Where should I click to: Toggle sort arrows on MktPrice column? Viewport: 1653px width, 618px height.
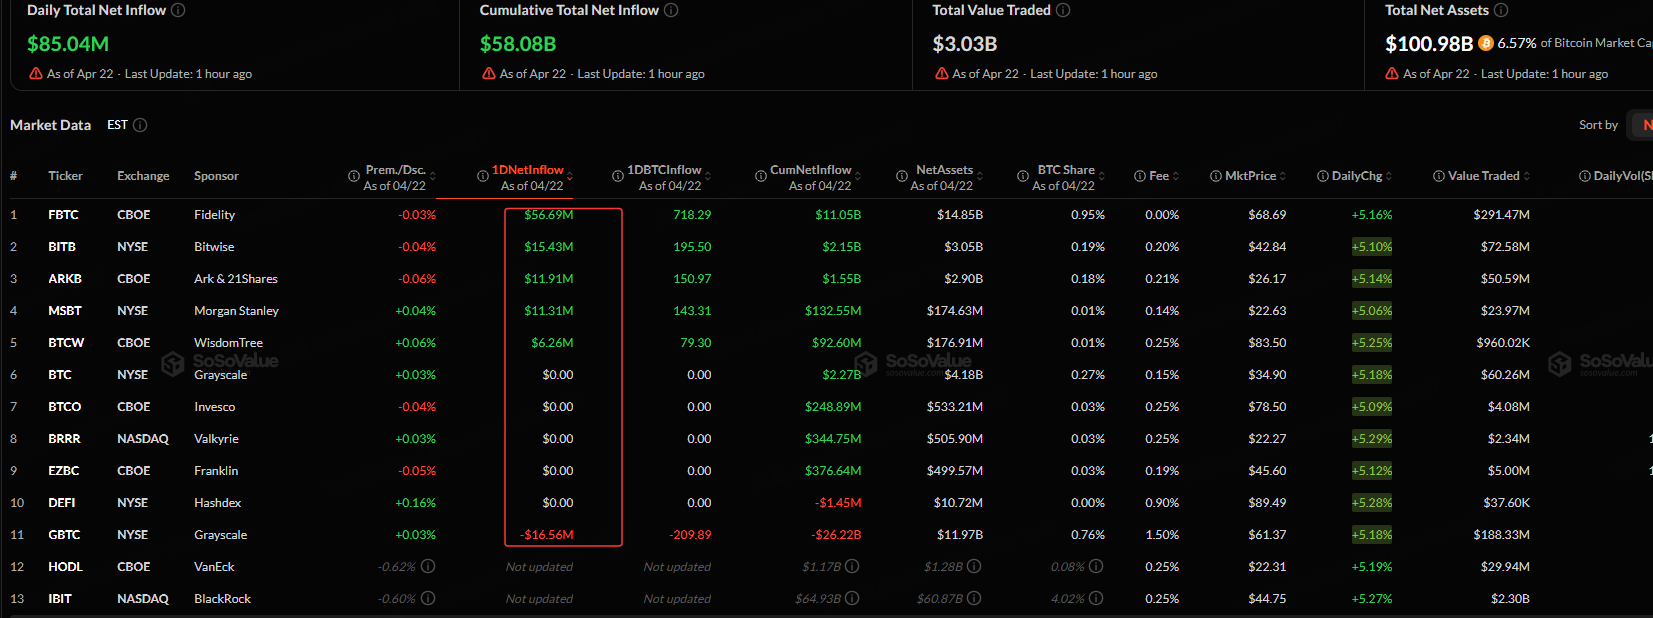pyautogui.click(x=1283, y=176)
